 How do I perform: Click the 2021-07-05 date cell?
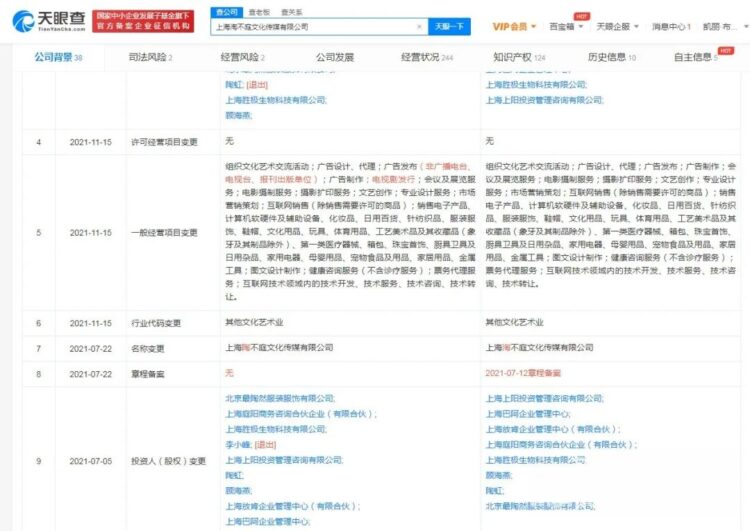click(x=90, y=461)
